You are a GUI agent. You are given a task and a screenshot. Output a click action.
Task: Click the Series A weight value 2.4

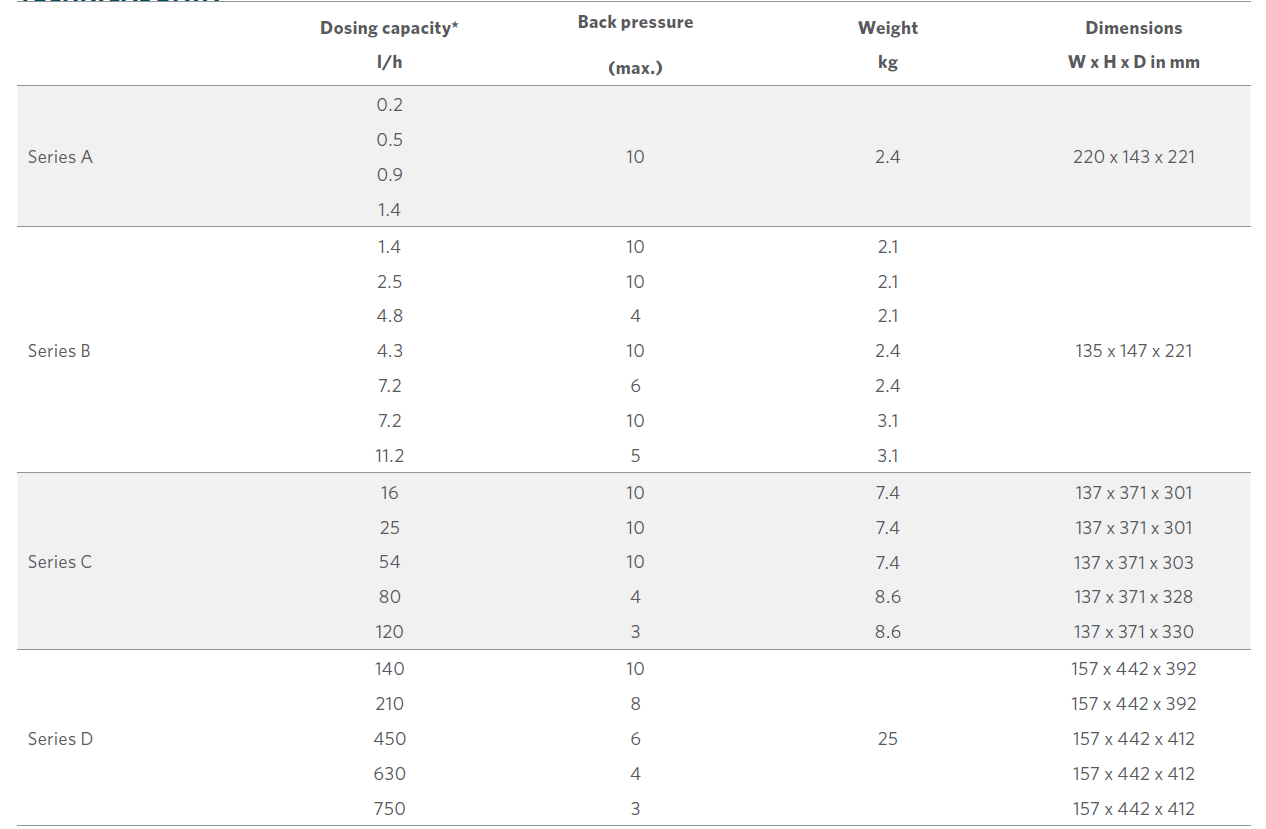click(x=888, y=157)
